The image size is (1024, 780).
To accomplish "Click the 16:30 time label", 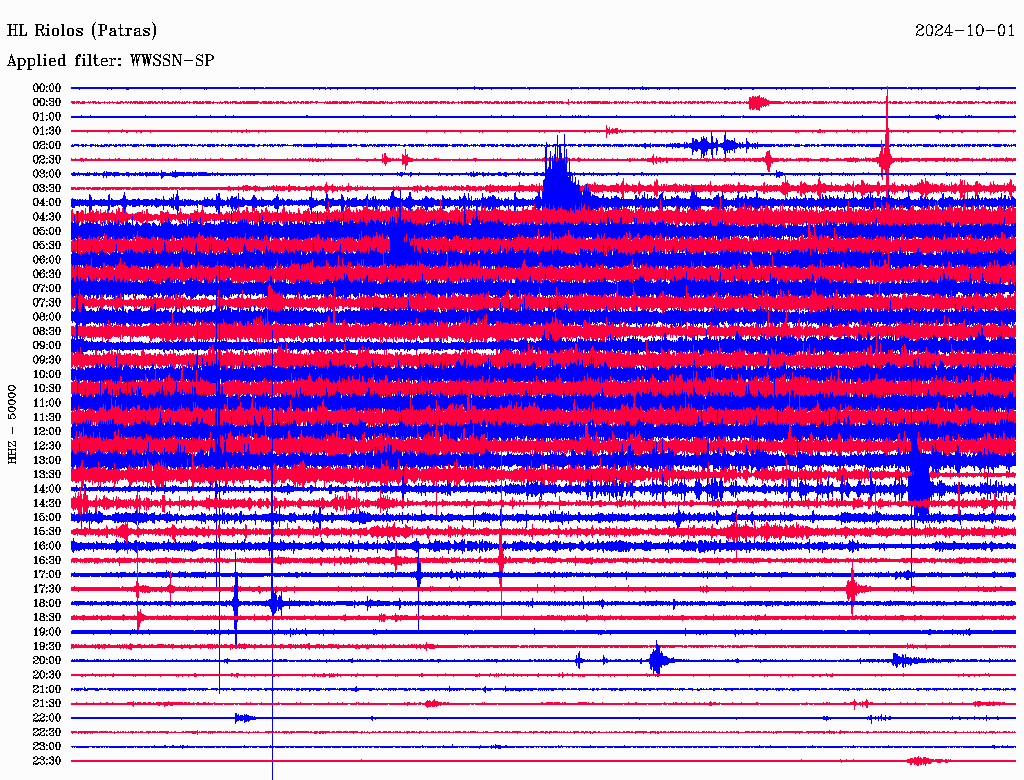I will 47,561.
